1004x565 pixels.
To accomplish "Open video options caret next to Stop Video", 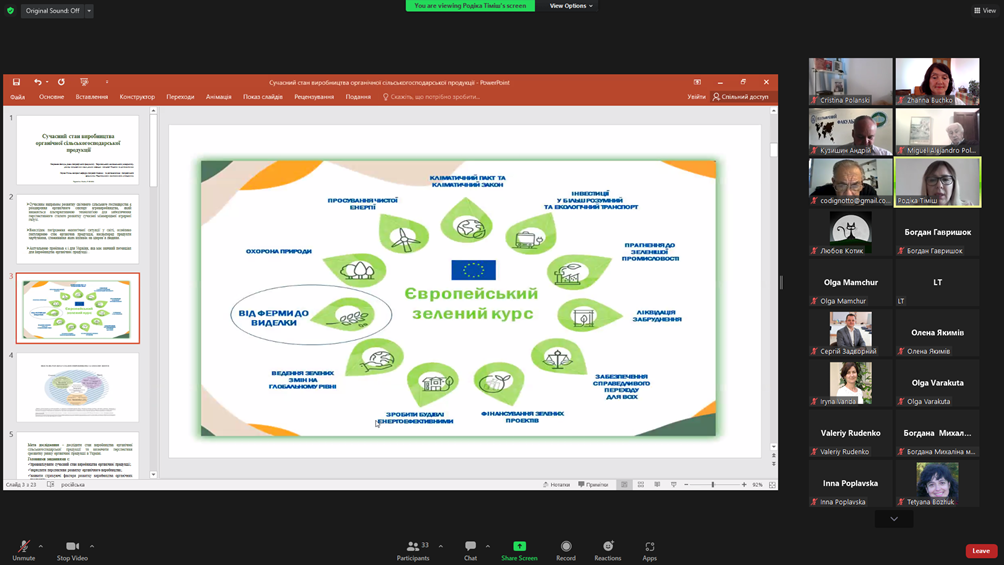I will [x=92, y=546].
